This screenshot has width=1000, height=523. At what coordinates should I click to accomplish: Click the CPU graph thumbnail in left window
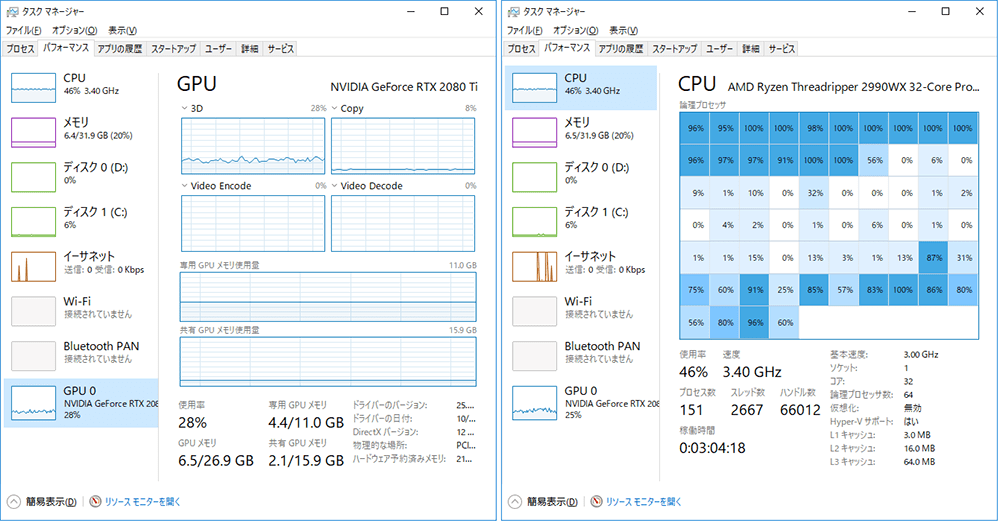click(x=33, y=87)
